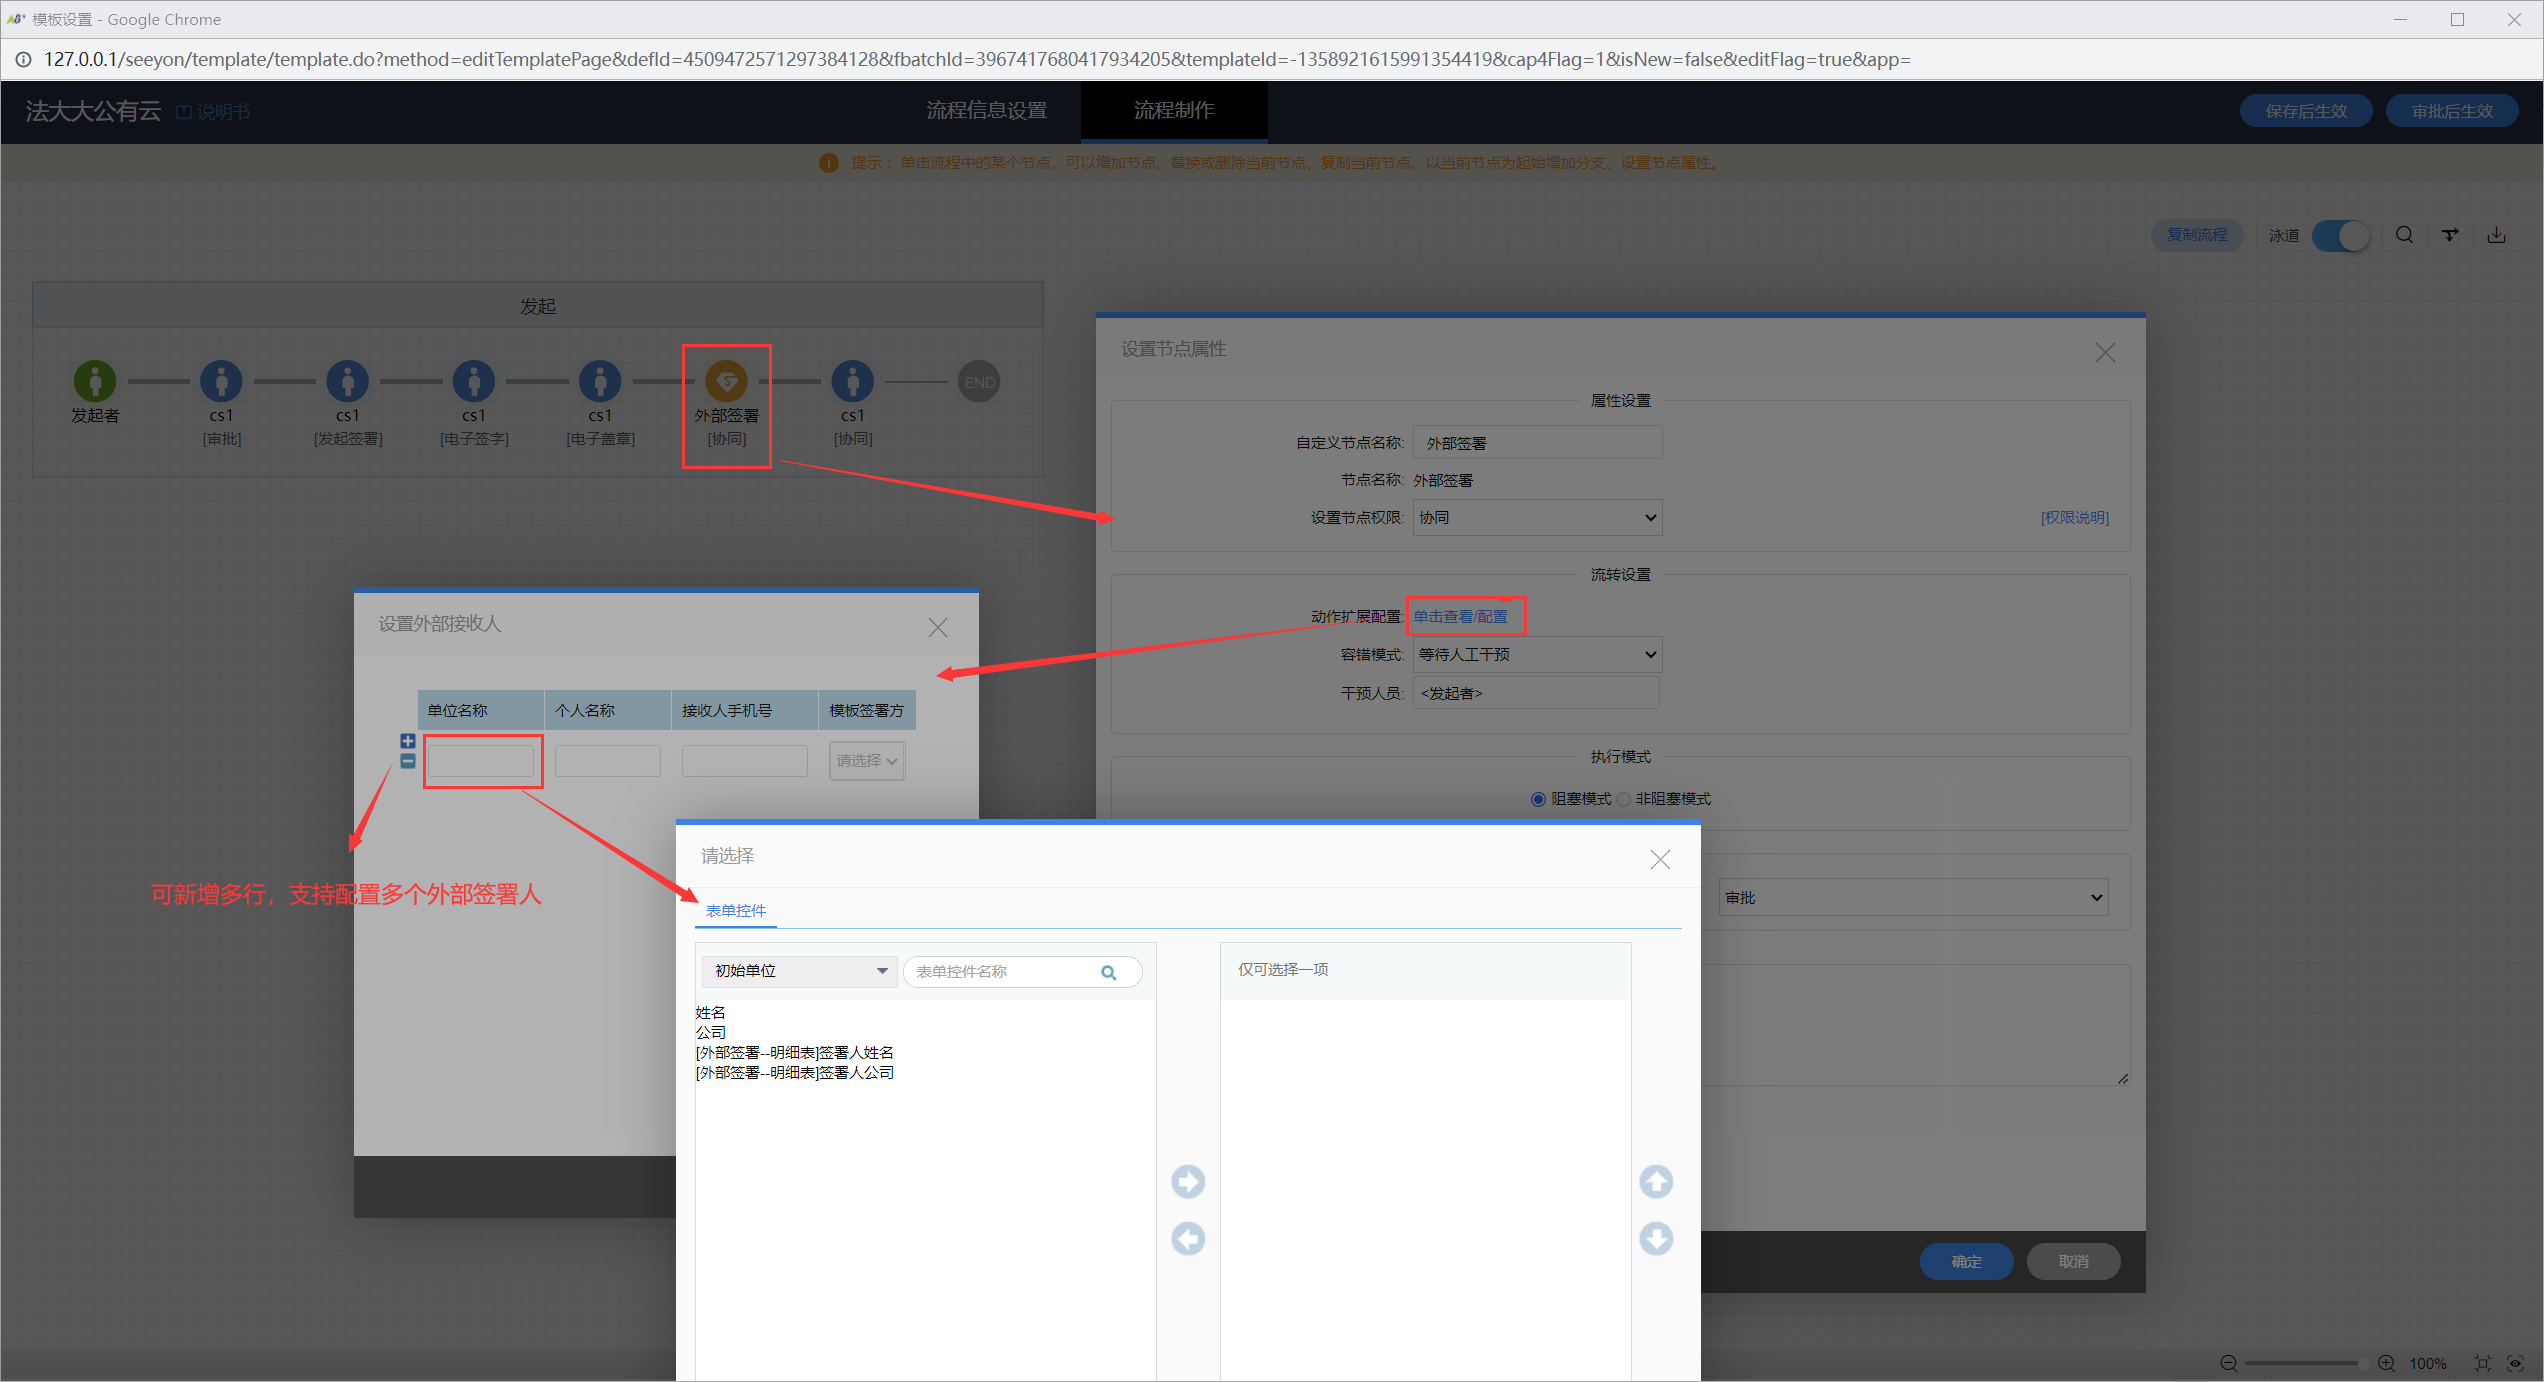This screenshot has height=1382, width=2544.
Task: Click the search magnifier in form control field
Action: (1108, 972)
